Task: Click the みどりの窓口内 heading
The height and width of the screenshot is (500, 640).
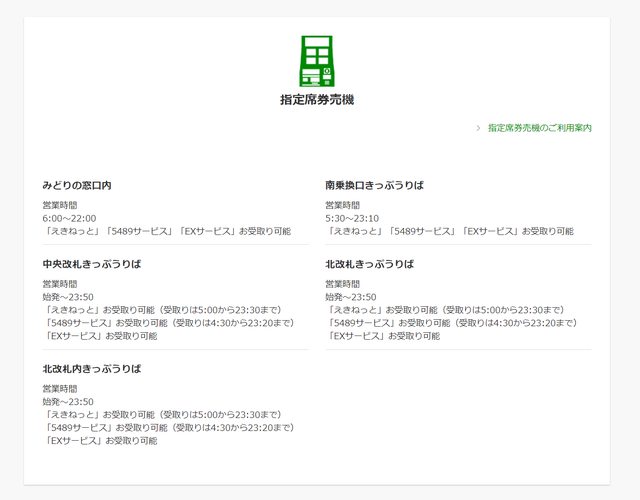Action: [76, 185]
